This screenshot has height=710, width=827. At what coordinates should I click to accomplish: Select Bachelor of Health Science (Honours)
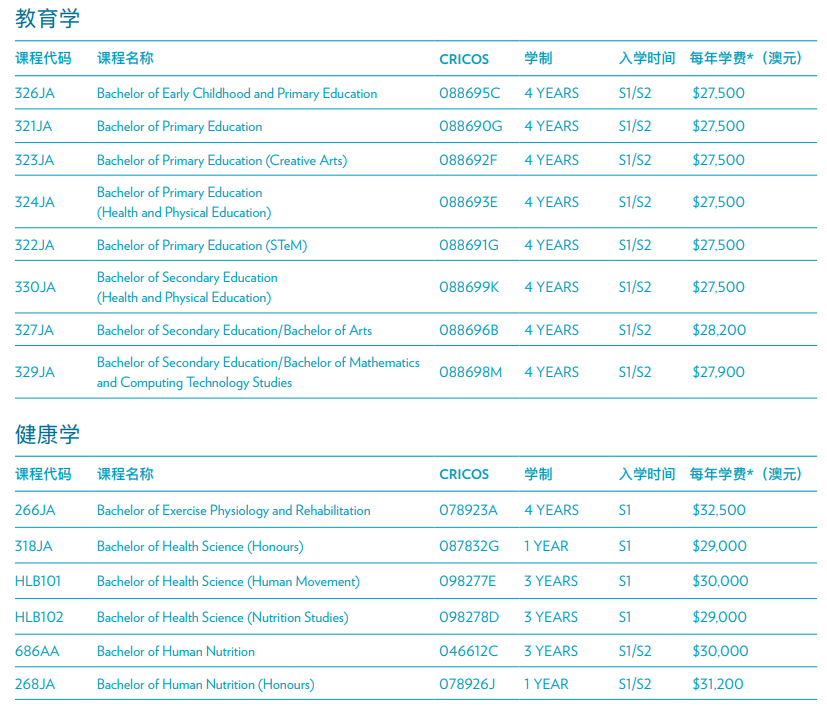(200, 546)
